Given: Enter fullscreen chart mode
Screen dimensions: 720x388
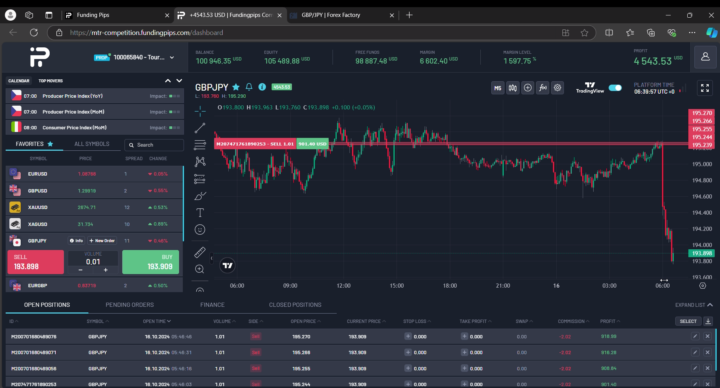Looking at the screenshot, I should 705,88.
